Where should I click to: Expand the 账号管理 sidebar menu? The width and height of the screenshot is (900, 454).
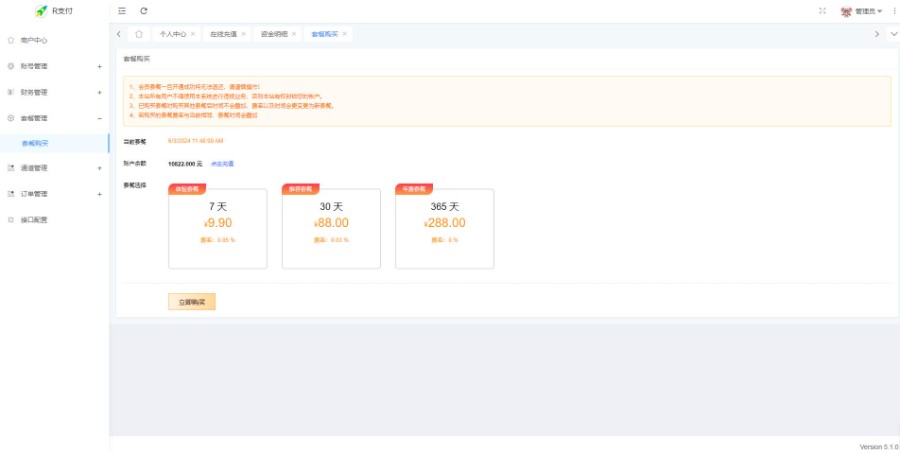coord(55,67)
